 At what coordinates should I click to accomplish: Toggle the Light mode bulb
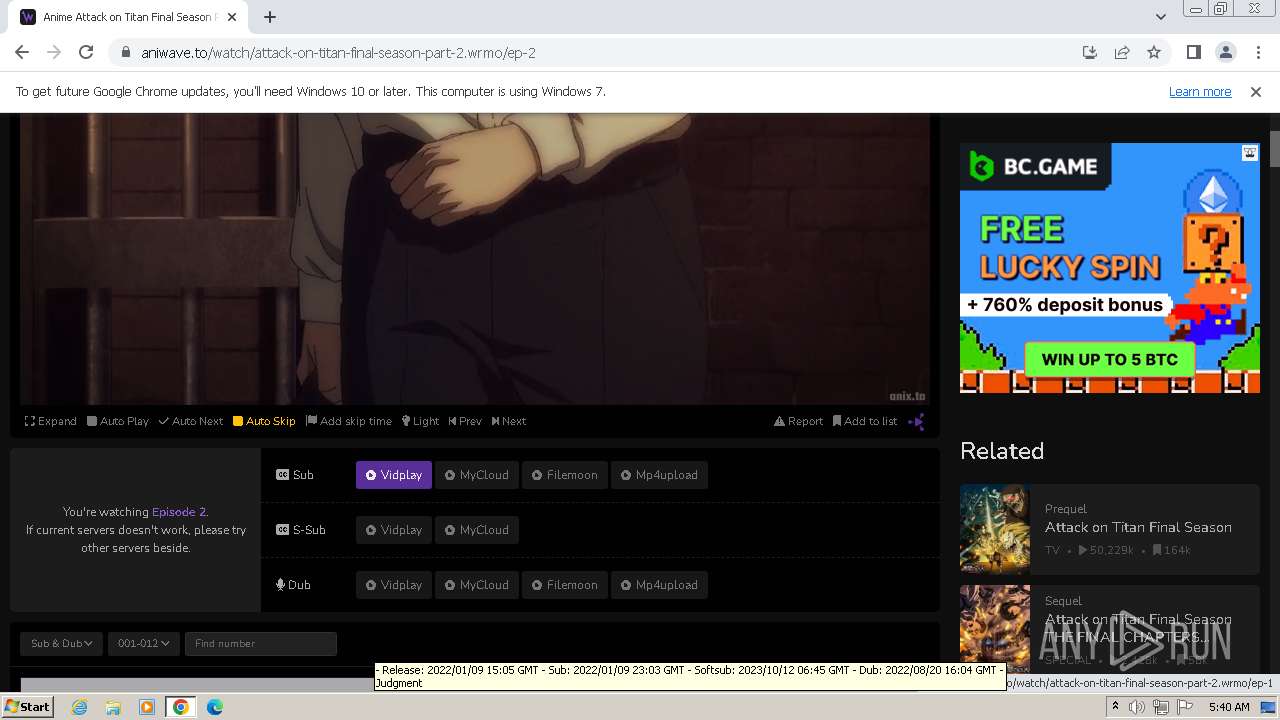point(420,421)
